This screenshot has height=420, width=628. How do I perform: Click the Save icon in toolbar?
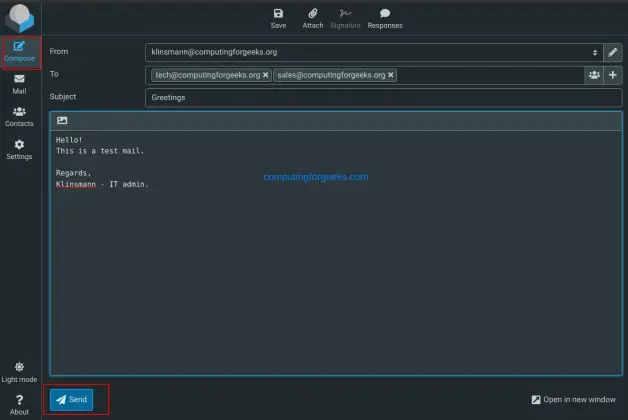[278, 17]
